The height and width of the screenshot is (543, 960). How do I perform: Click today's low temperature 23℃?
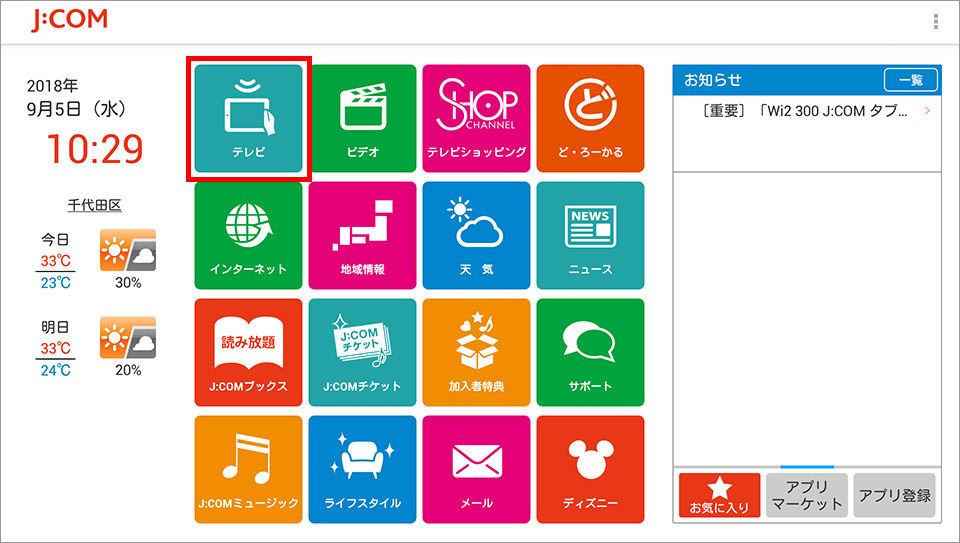56,283
